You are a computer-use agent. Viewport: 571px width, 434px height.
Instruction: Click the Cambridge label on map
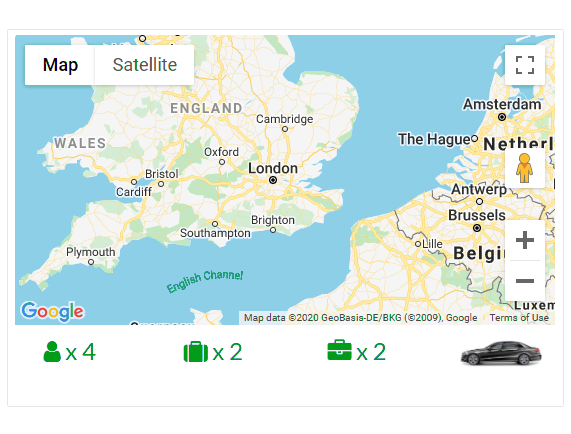(284, 119)
